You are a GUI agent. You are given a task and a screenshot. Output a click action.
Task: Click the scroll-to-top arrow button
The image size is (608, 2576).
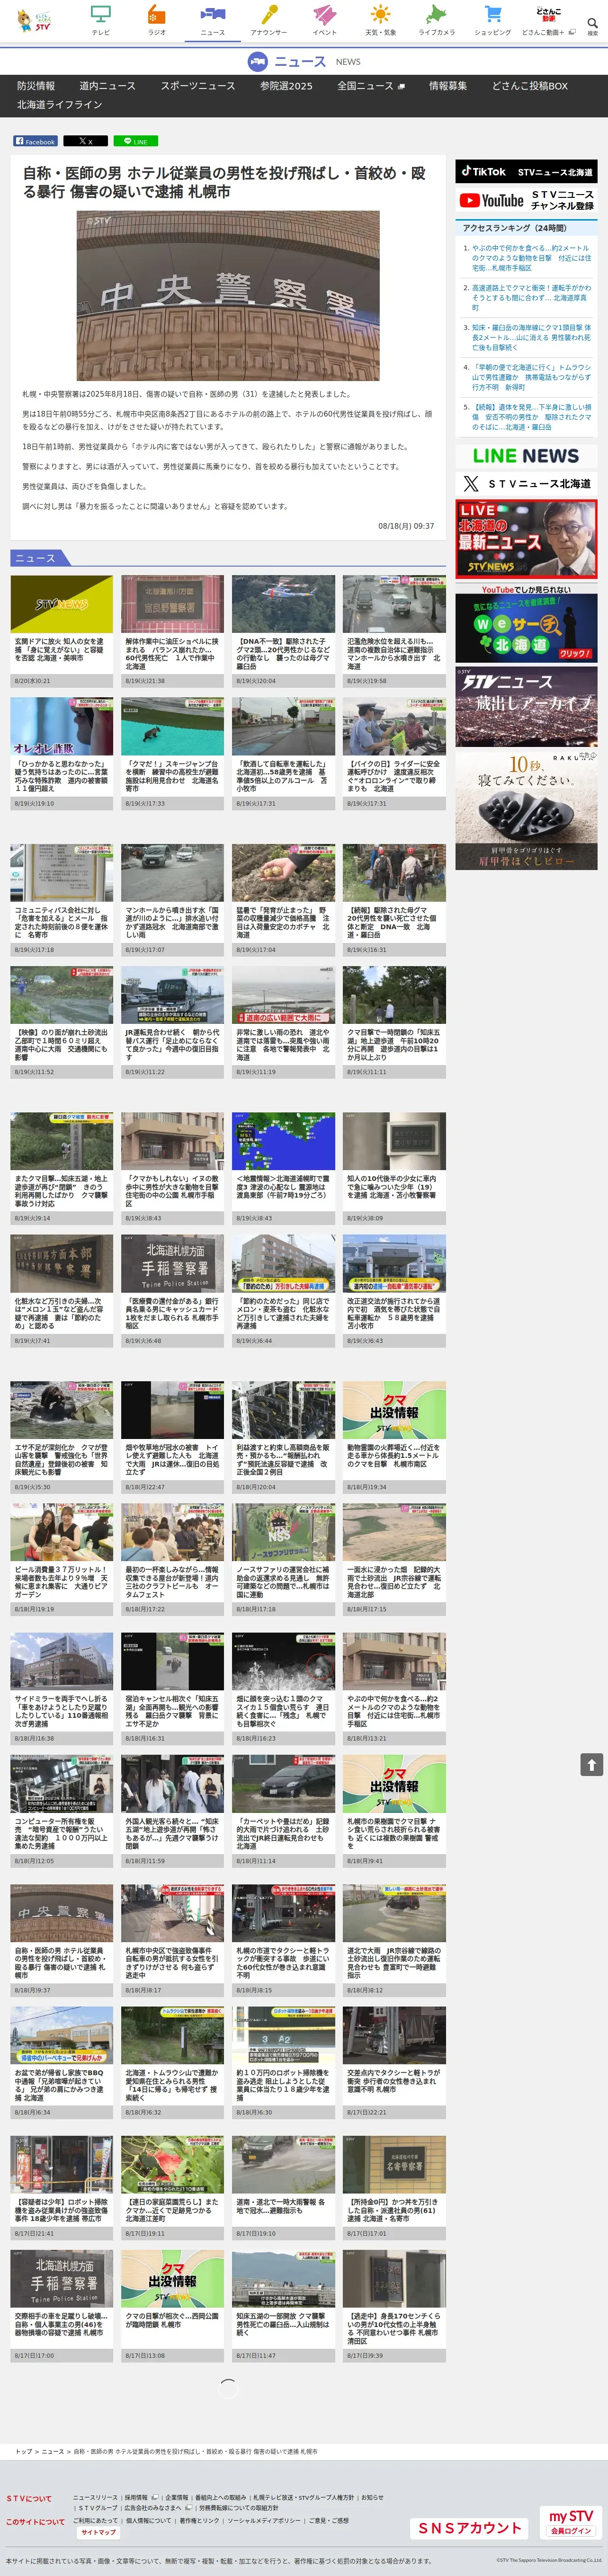pyautogui.click(x=591, y=1765)
